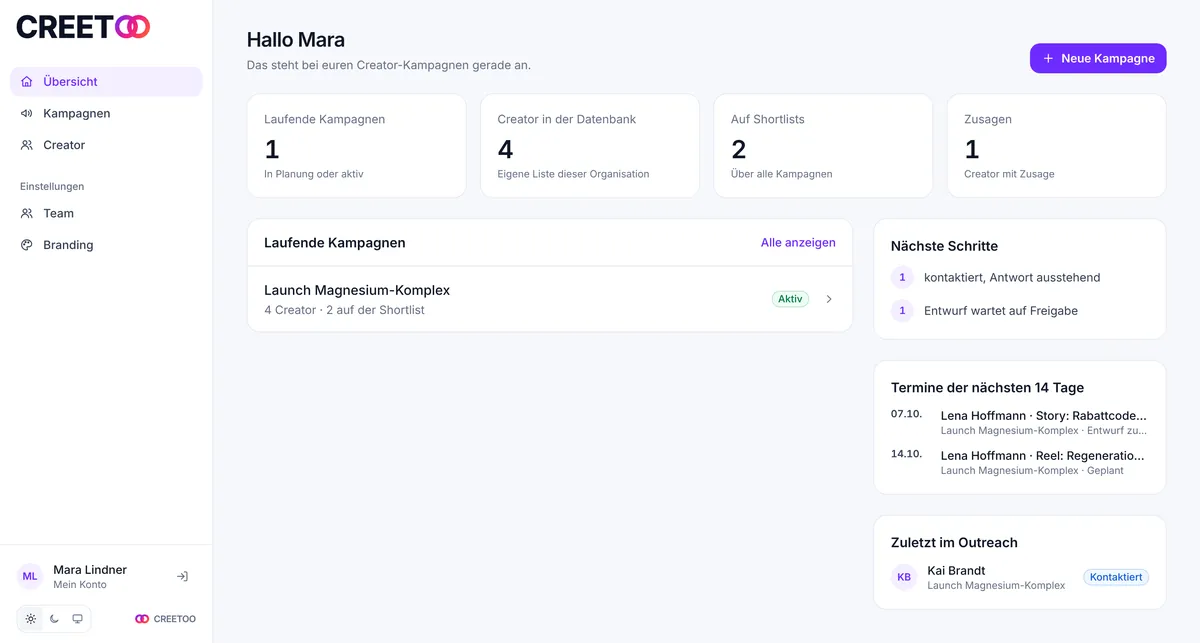Open the Creator list in the sidebar
This screenshot has height=643, width=1200.
coord(106,145)
